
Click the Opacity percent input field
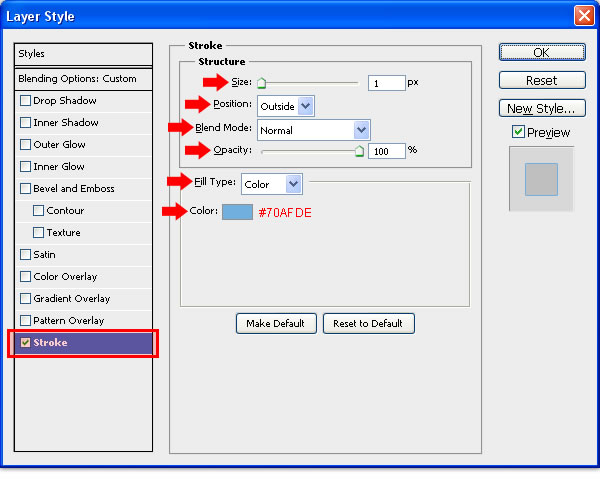[386, 151]
